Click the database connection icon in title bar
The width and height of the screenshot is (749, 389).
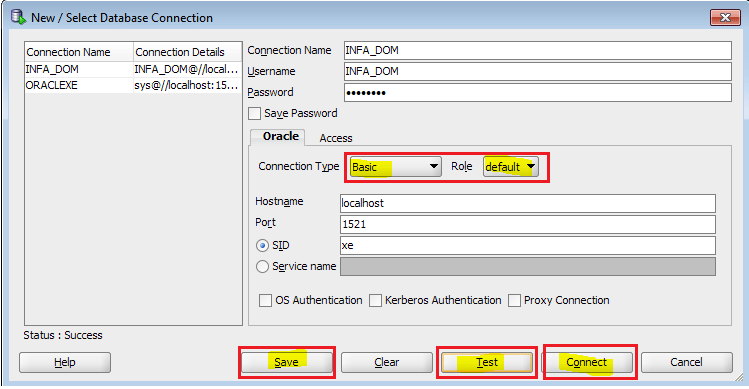point(18,17)
